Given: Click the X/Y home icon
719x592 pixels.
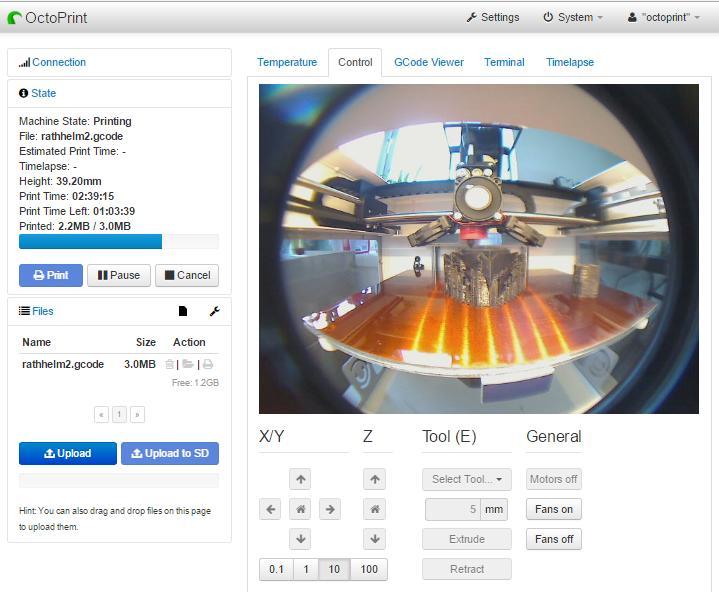Looking at the screenshot, I should point(300,509).
